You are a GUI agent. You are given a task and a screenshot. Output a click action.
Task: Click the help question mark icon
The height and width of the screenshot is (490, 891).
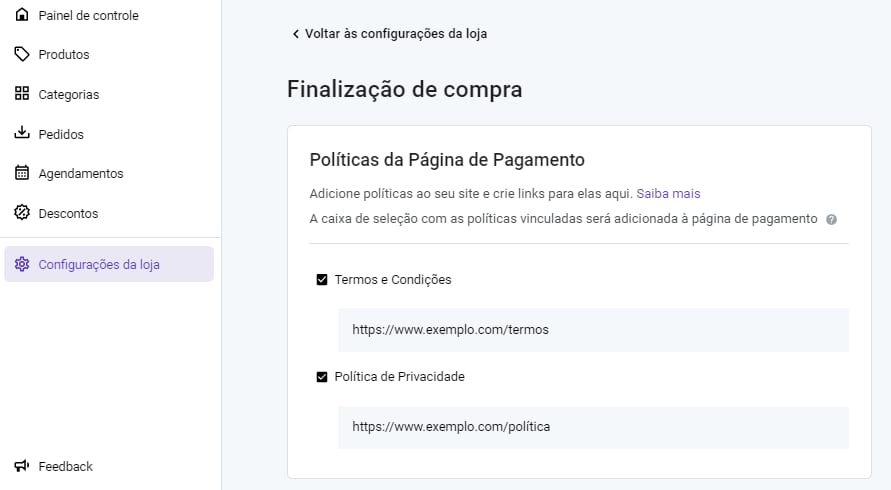click(831, 219)
